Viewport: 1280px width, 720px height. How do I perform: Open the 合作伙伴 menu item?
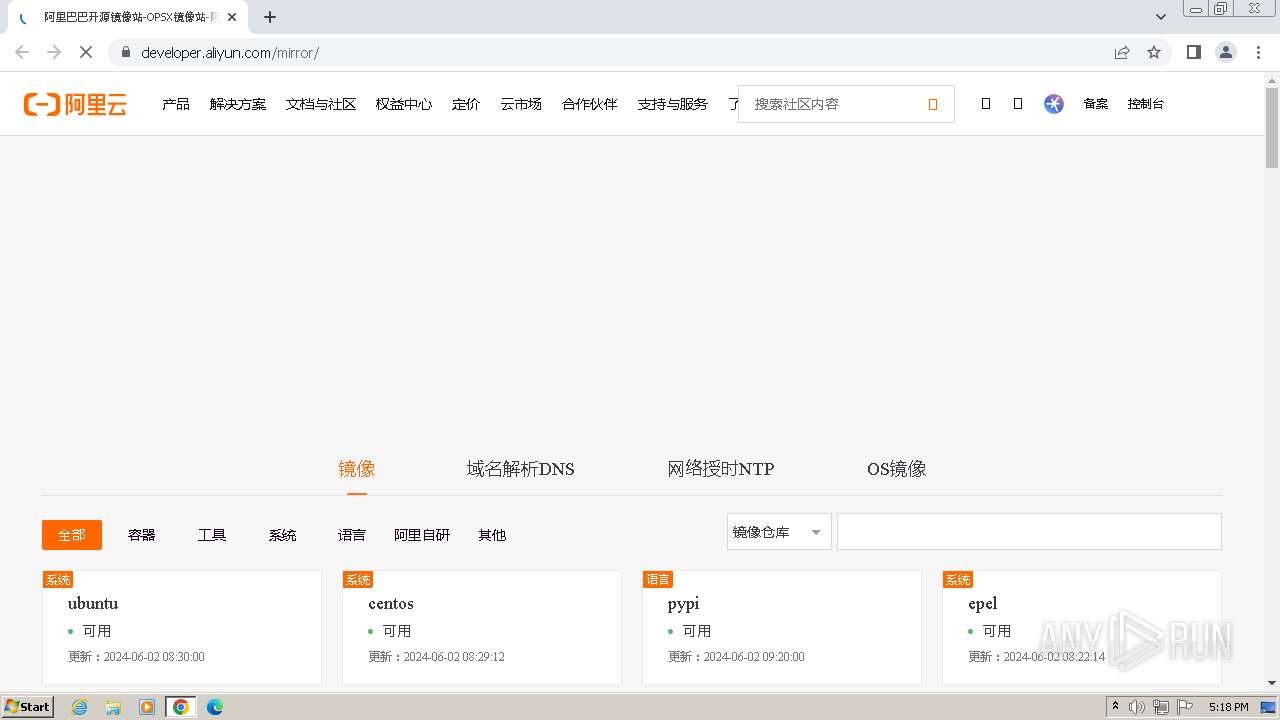coord(590,104)
